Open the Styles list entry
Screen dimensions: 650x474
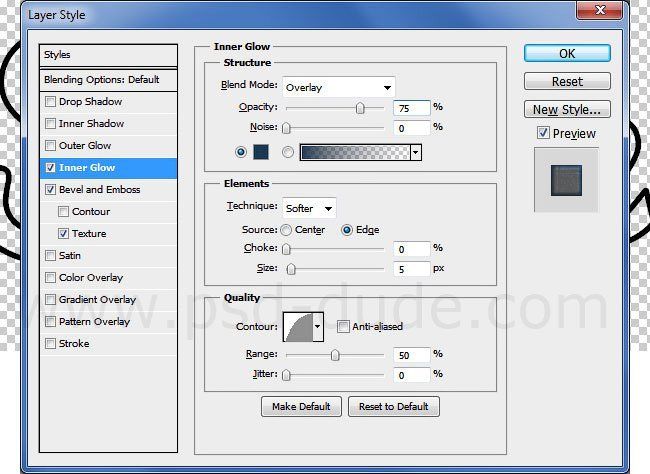pyautogui.click(x=108, y=55)
